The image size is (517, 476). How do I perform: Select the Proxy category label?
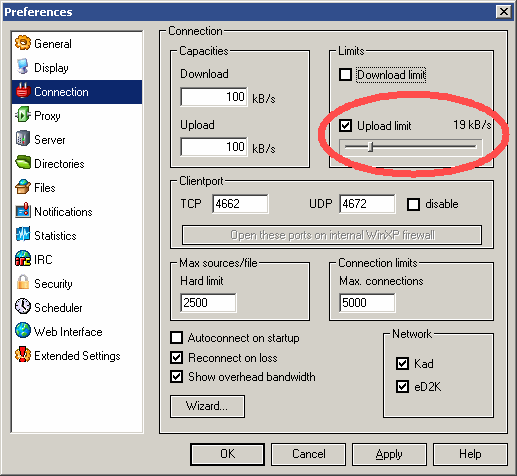pos(47,116)
